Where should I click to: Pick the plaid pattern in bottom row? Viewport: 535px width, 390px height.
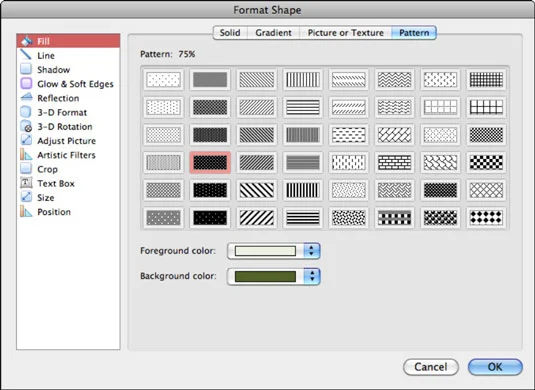pyautogui.click(x=394, y=218)
